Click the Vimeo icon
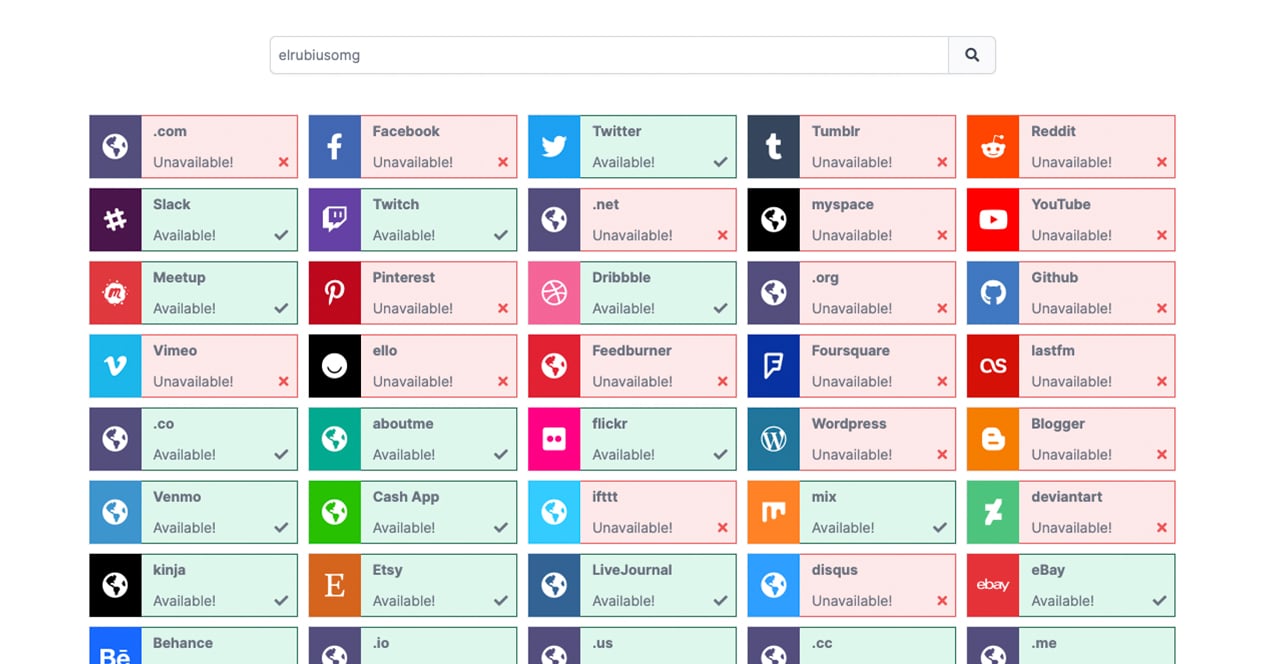 pos(115,365)
